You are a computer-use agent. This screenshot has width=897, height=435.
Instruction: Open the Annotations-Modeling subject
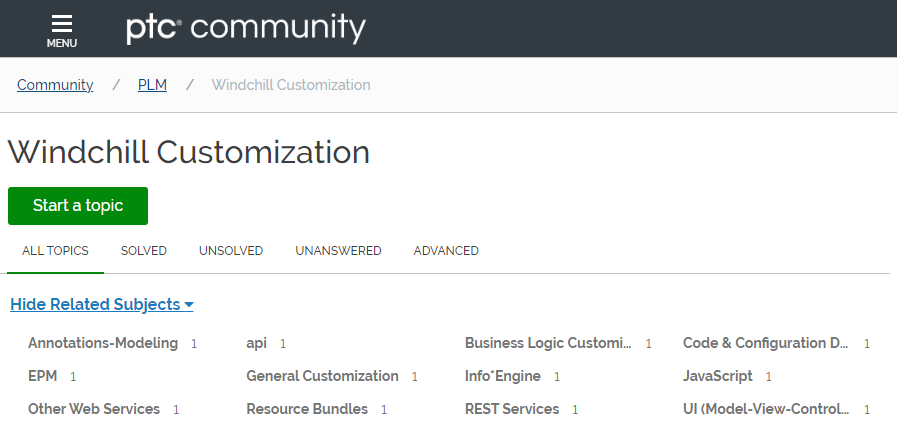coord(103,343)
